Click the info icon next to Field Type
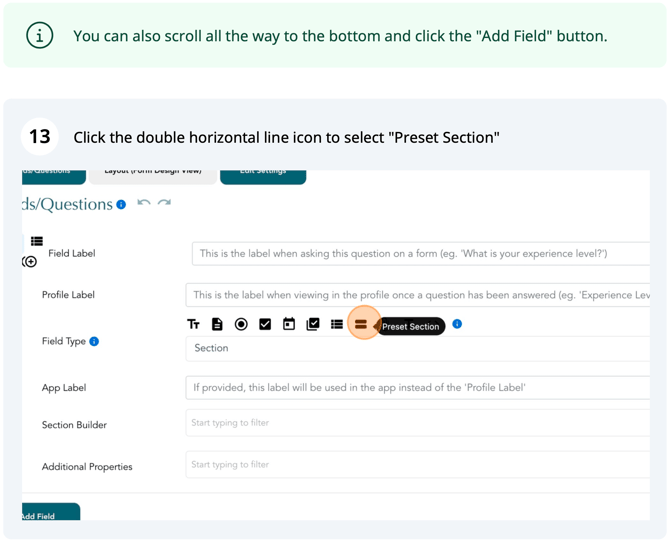Viewport: 670px width, 543px height. (94, 341)
